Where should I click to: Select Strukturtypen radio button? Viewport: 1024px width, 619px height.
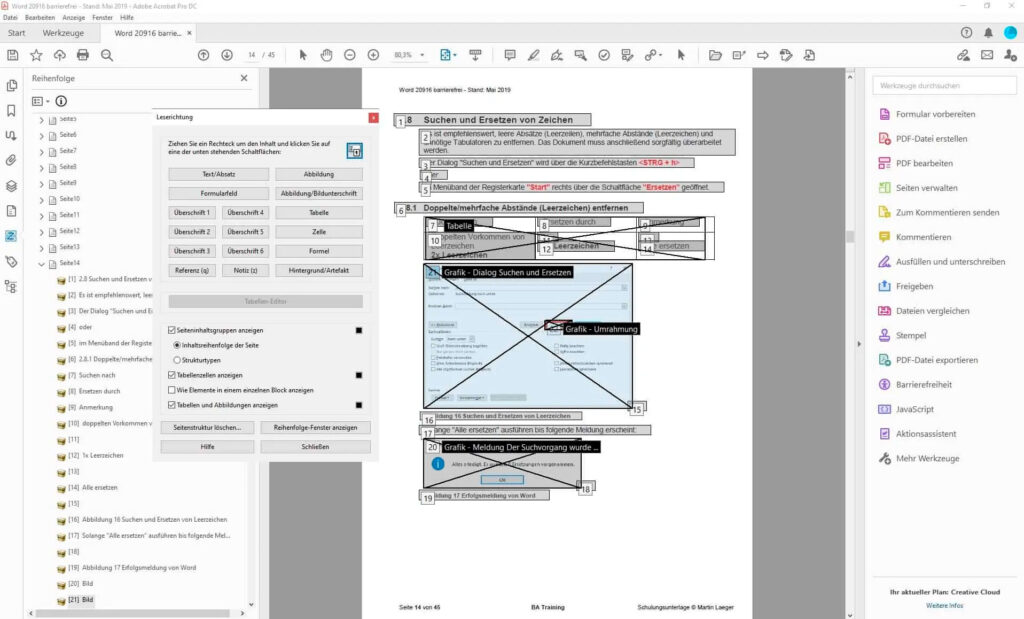pyautogui.click(x=177, y=360)
